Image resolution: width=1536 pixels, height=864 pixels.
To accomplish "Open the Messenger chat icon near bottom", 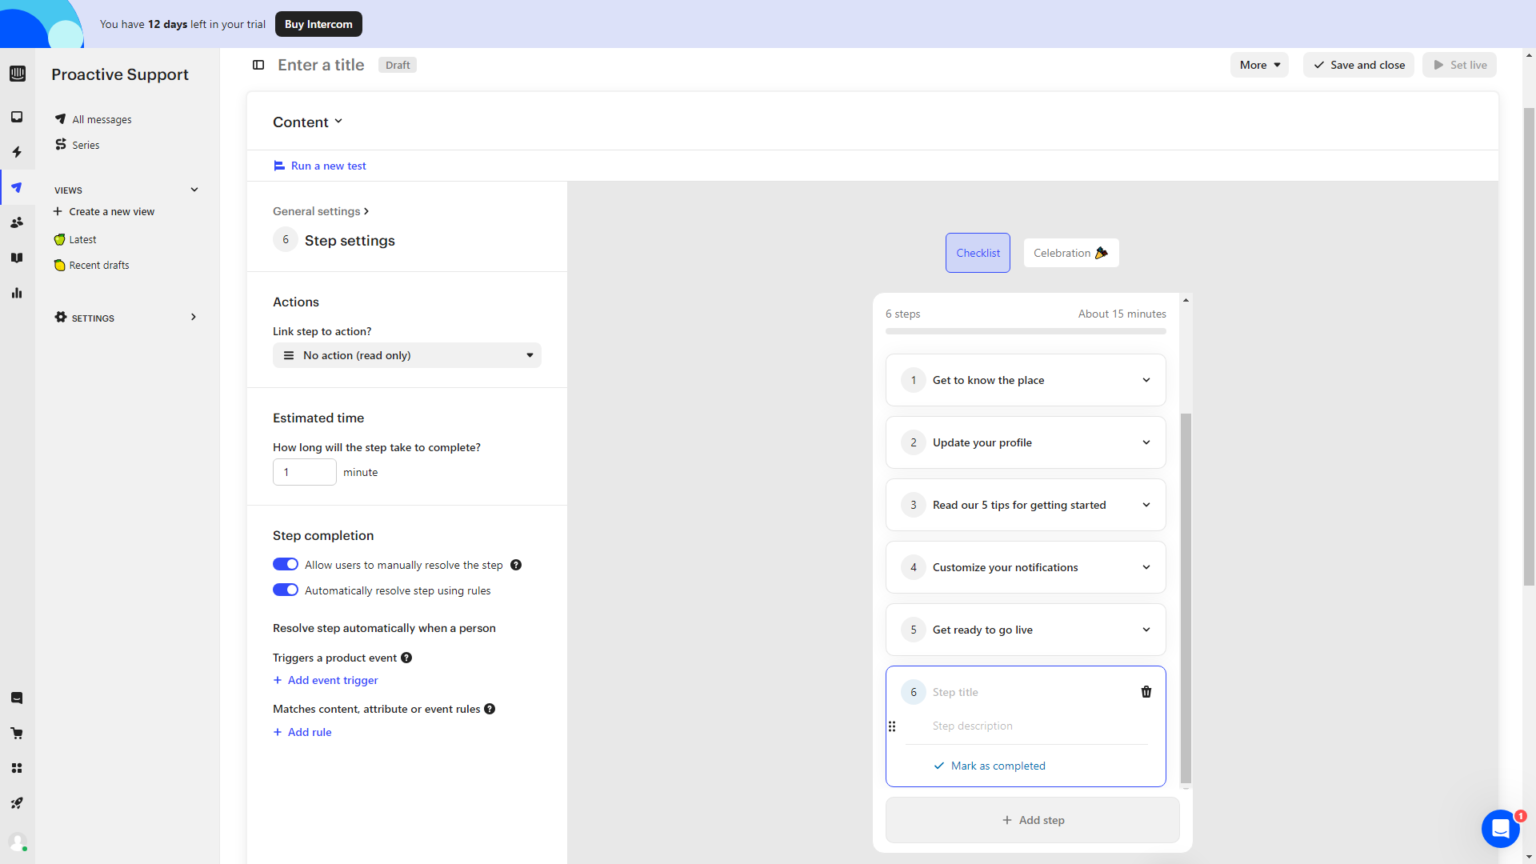I will click(16, 697).
